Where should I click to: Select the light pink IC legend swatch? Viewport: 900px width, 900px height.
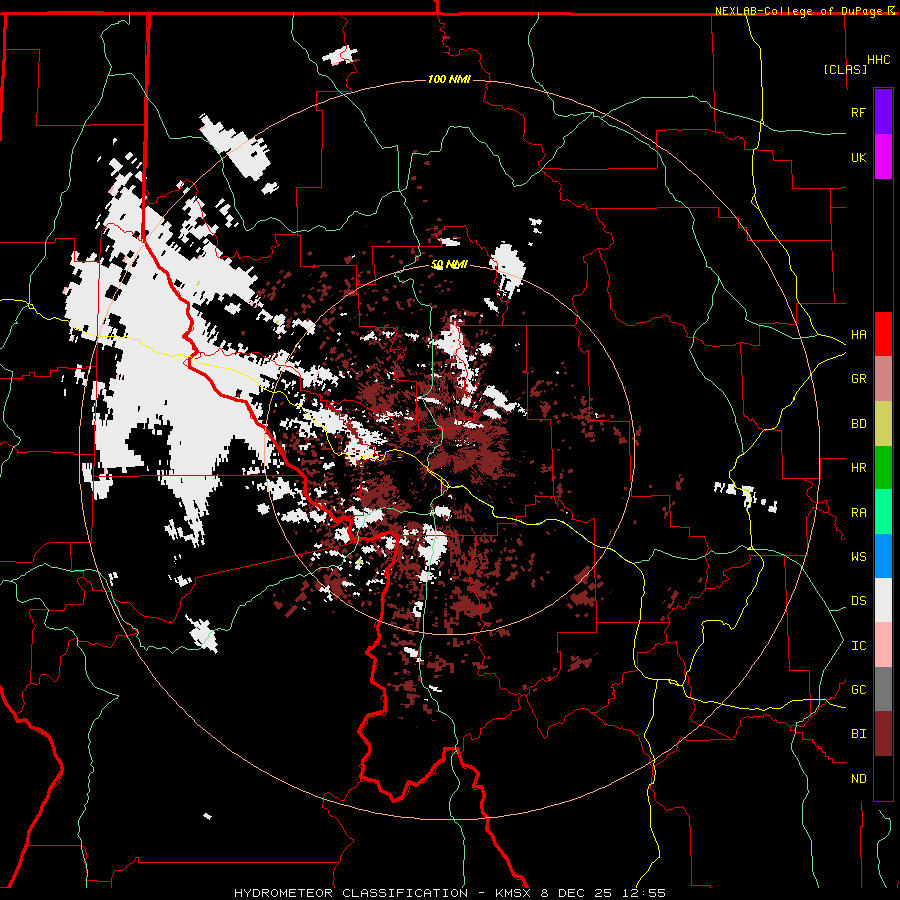click(883, 645)
